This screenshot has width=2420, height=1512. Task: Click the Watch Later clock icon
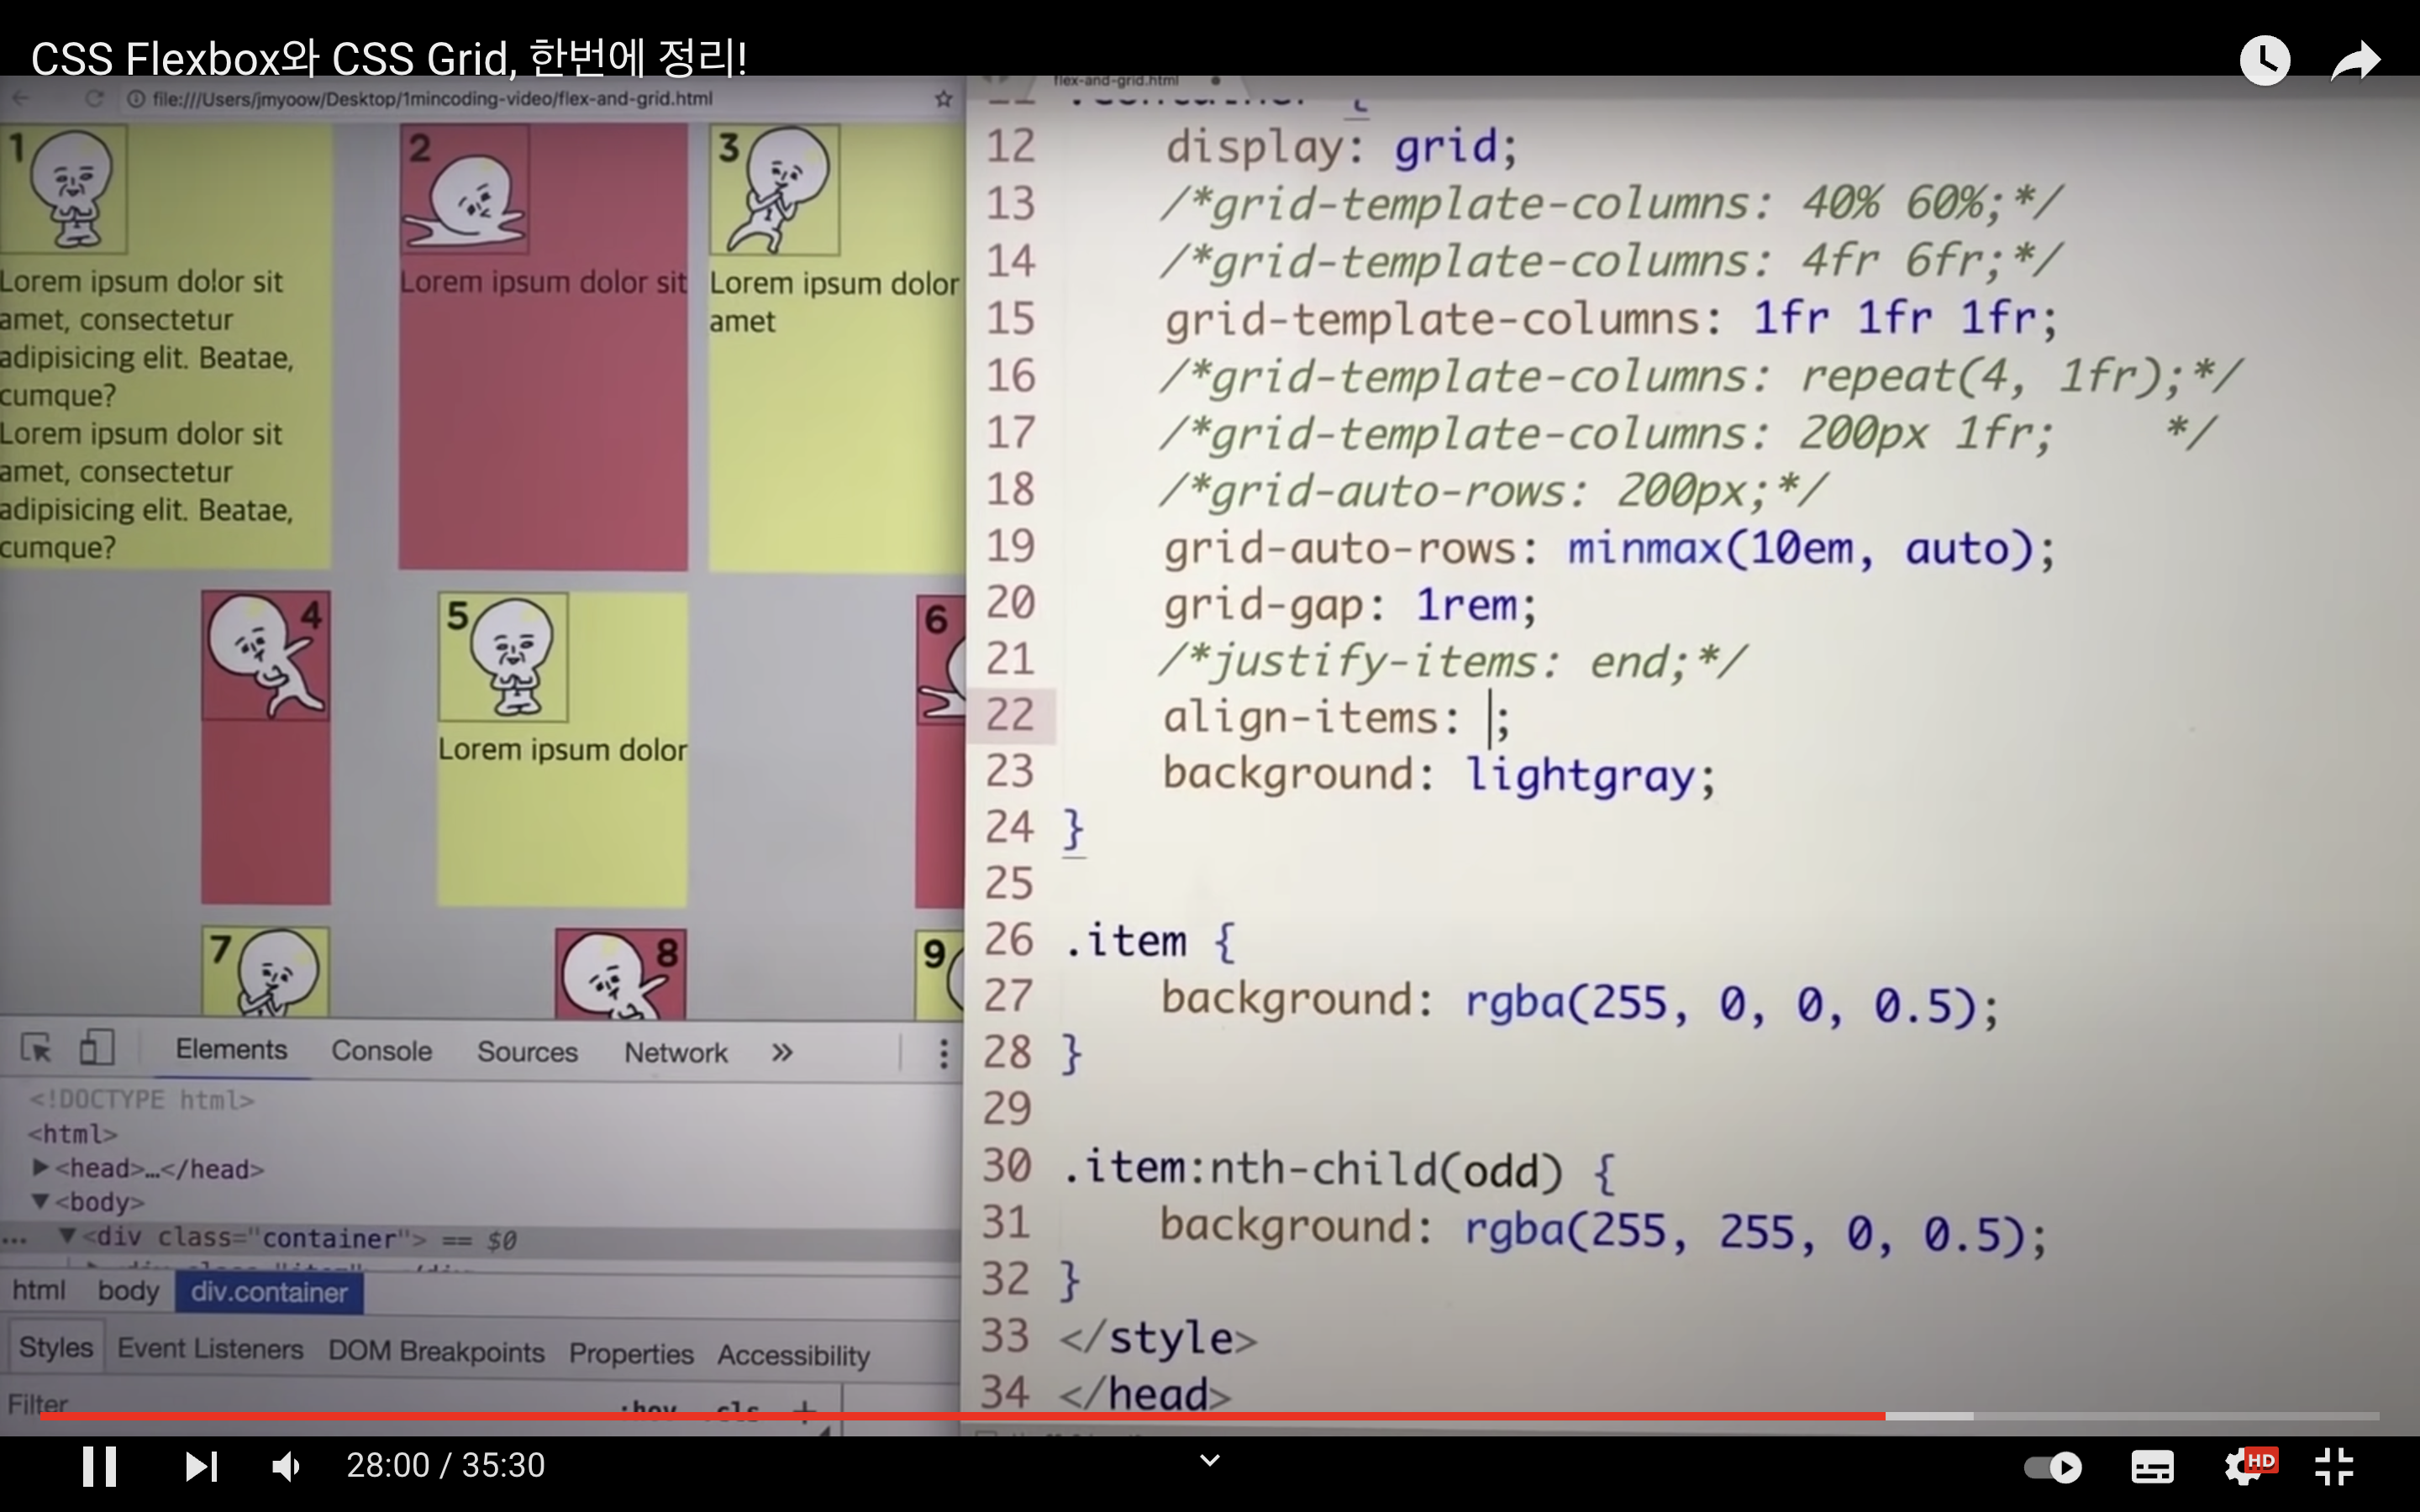tap(2264, 60)
